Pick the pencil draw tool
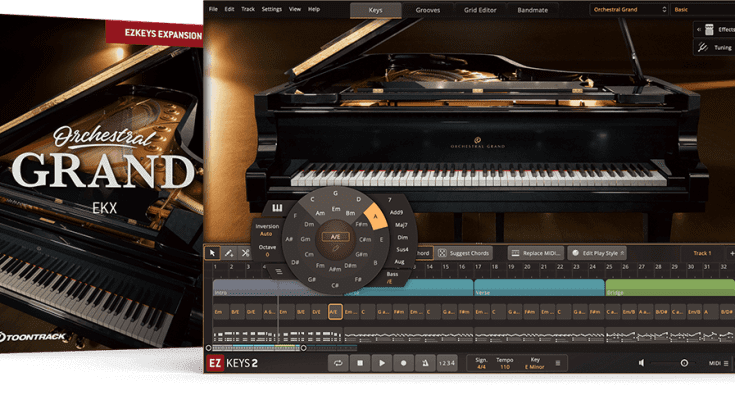This screenshot has height=400, width=735. [229, 253]
